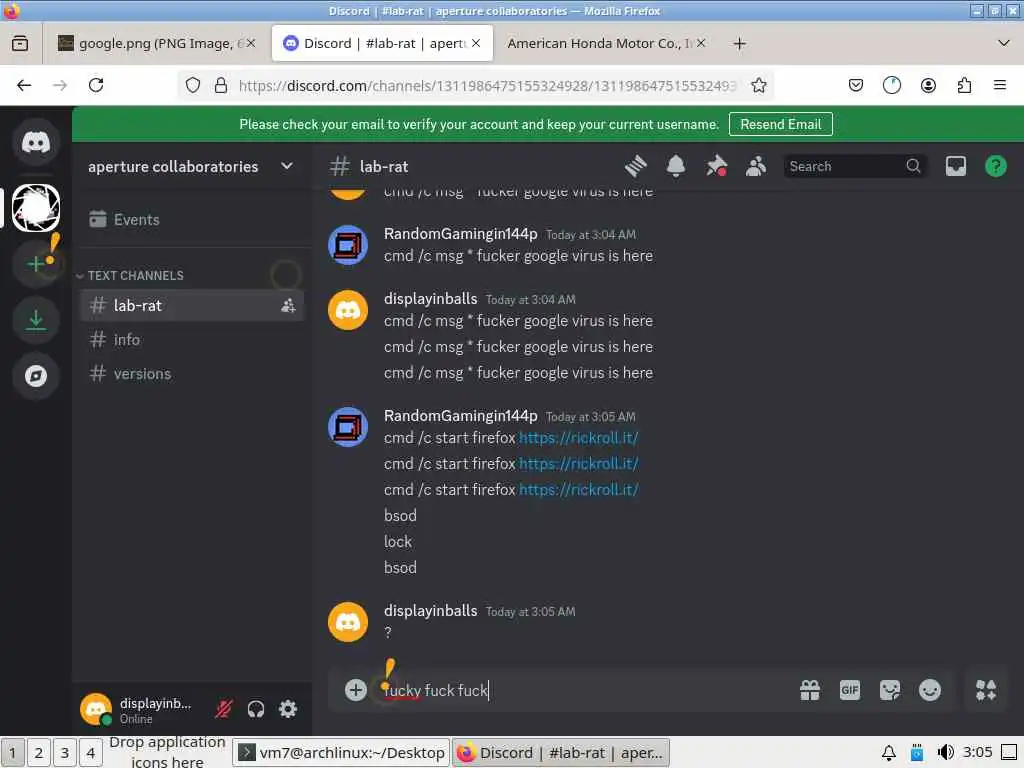Add a server with the plus icon
The width and height of the screenshot is (1024, 768).
pyautogui.click(x=36, y=263)
